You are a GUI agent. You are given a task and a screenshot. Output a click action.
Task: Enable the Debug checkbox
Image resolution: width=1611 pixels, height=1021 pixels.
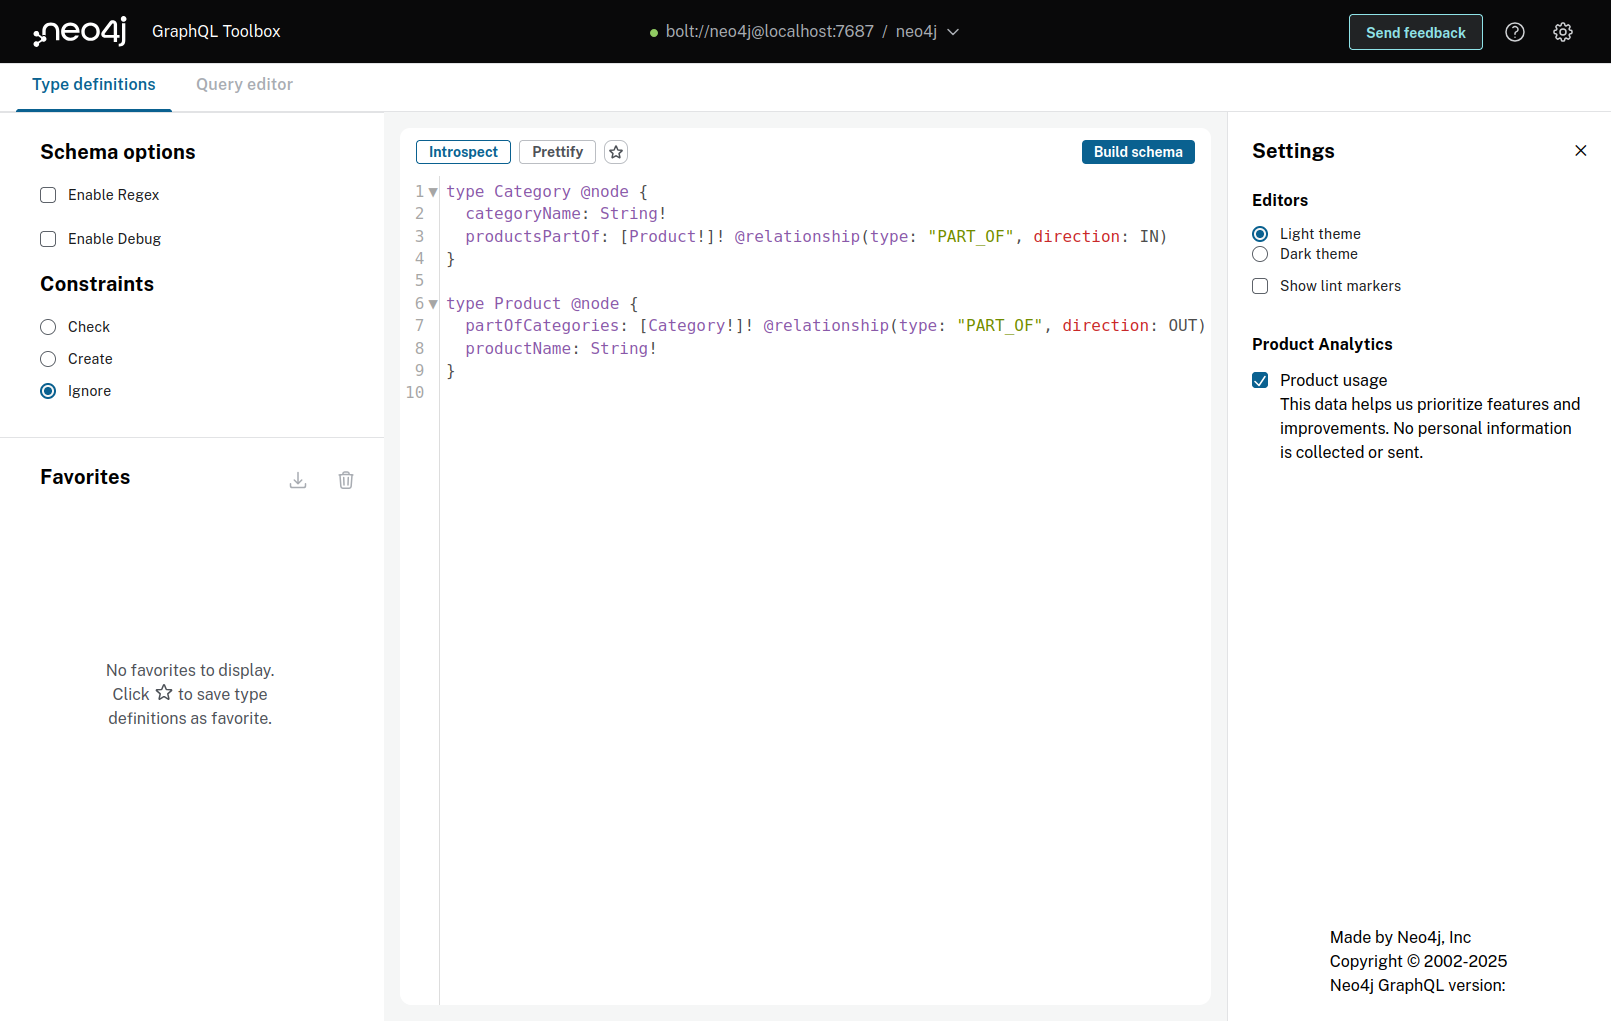[48, 239]
